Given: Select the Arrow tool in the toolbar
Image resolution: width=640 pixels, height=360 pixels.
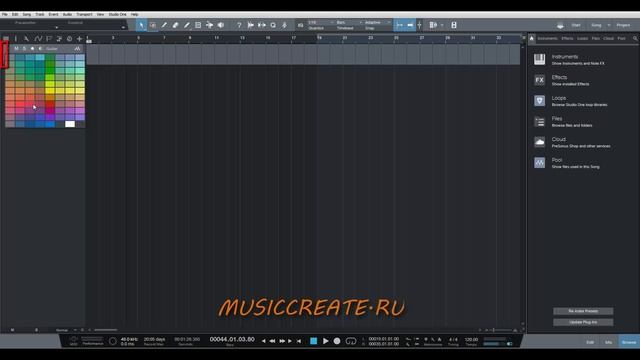Looking at the screenshot, I should click(141, 25).
